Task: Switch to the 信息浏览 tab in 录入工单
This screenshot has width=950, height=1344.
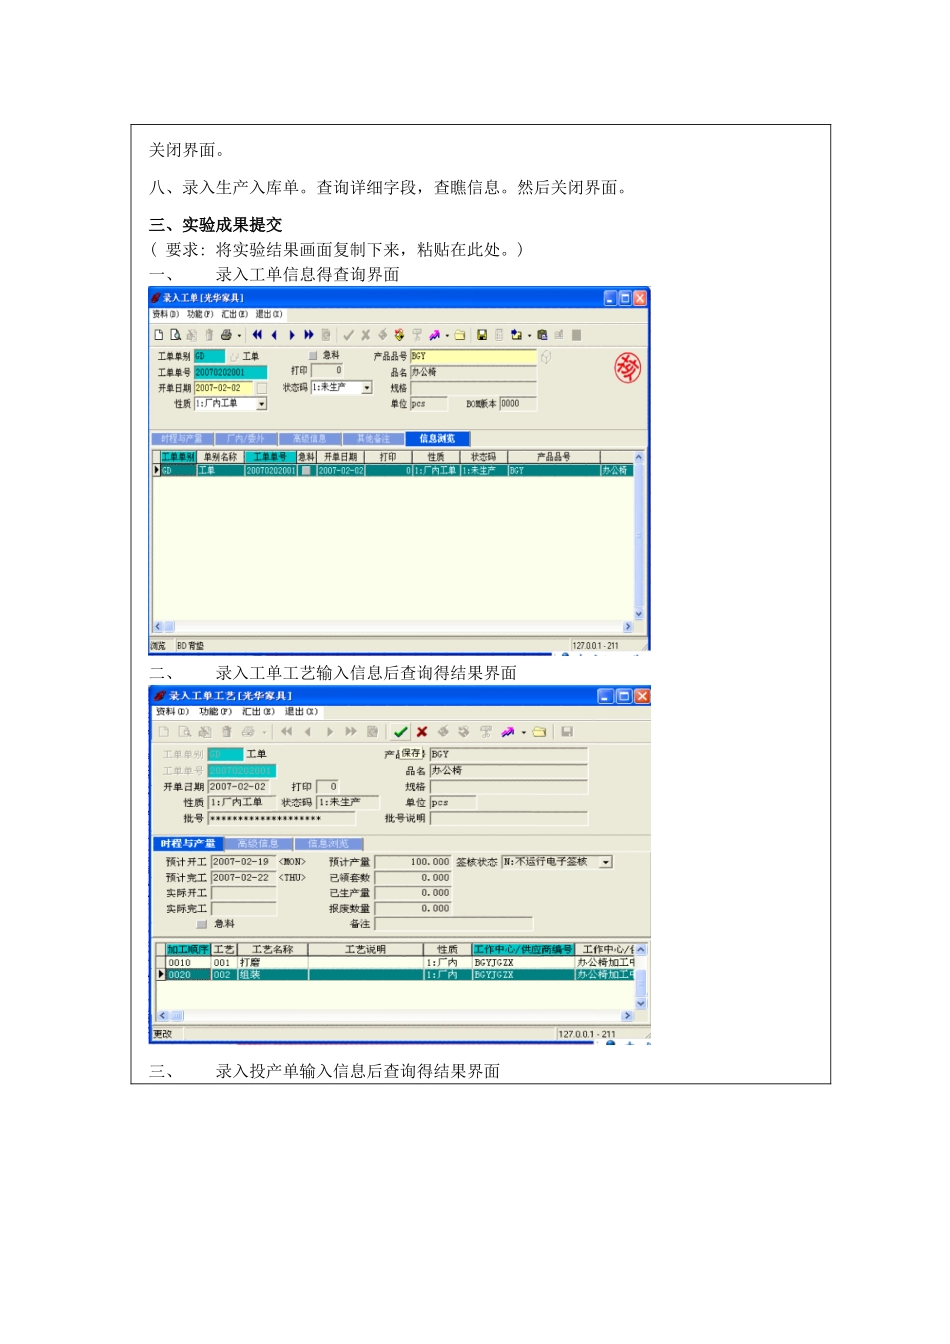Action: click(x=437, y=439)
